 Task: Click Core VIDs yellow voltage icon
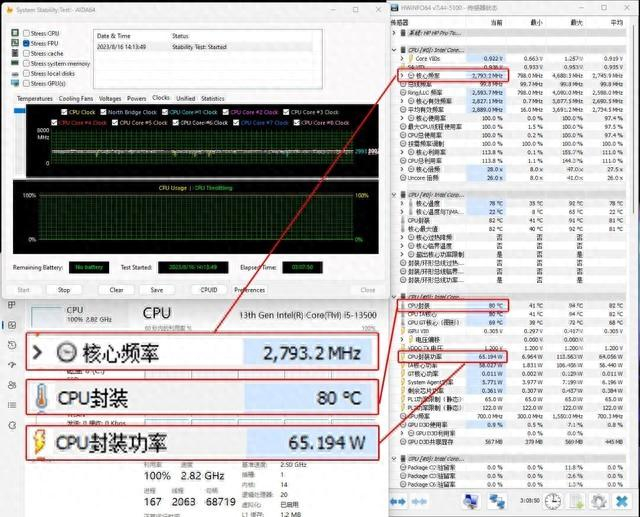pyautogui.click(x=411, y=59)
